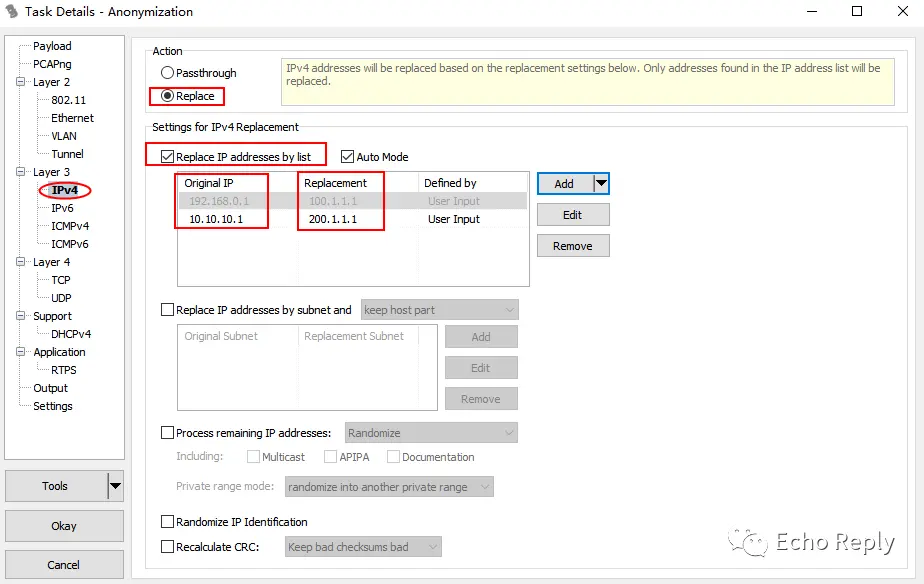Select VLAN in the tree

pyautogui.click(x=64, y=136)
